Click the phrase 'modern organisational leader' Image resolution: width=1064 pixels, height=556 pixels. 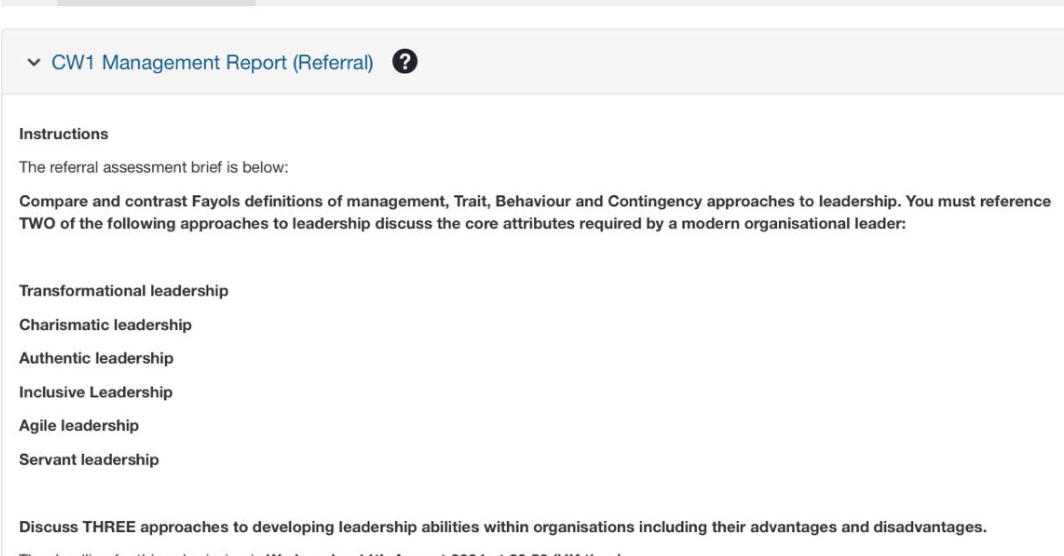[x=793, y=223]
